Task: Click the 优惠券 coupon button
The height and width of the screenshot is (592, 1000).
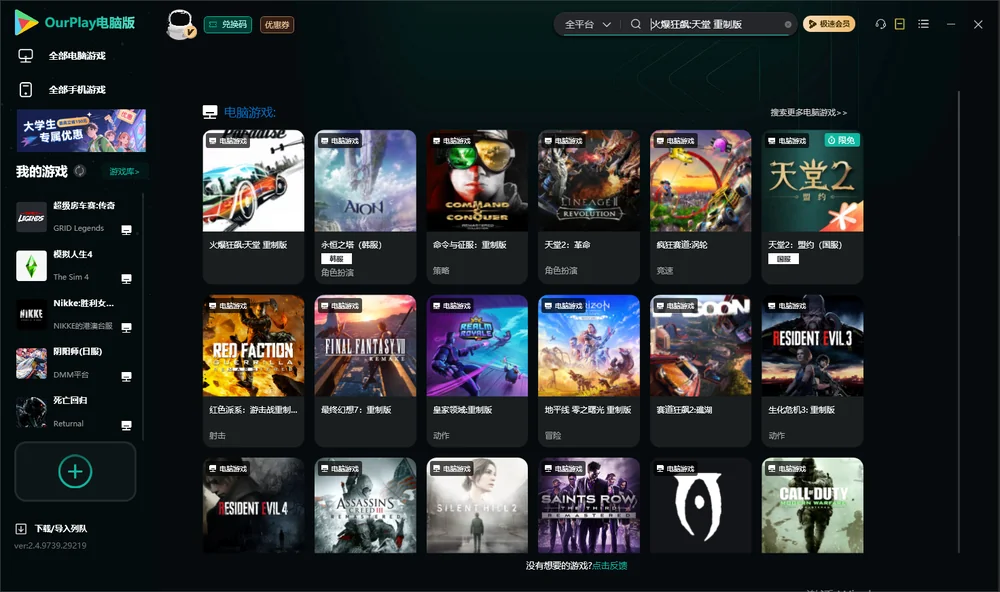Action: 277,25
